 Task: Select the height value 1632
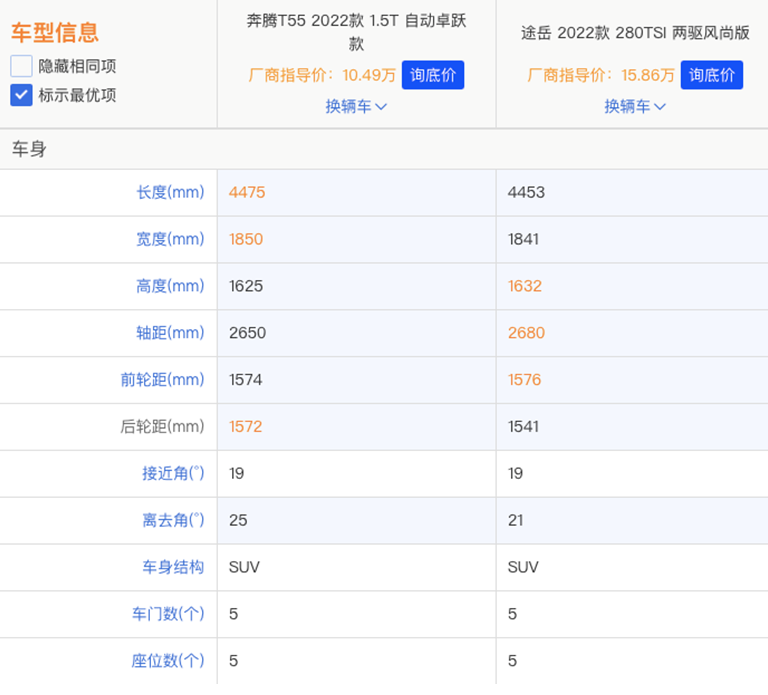(x=525, y=286)
